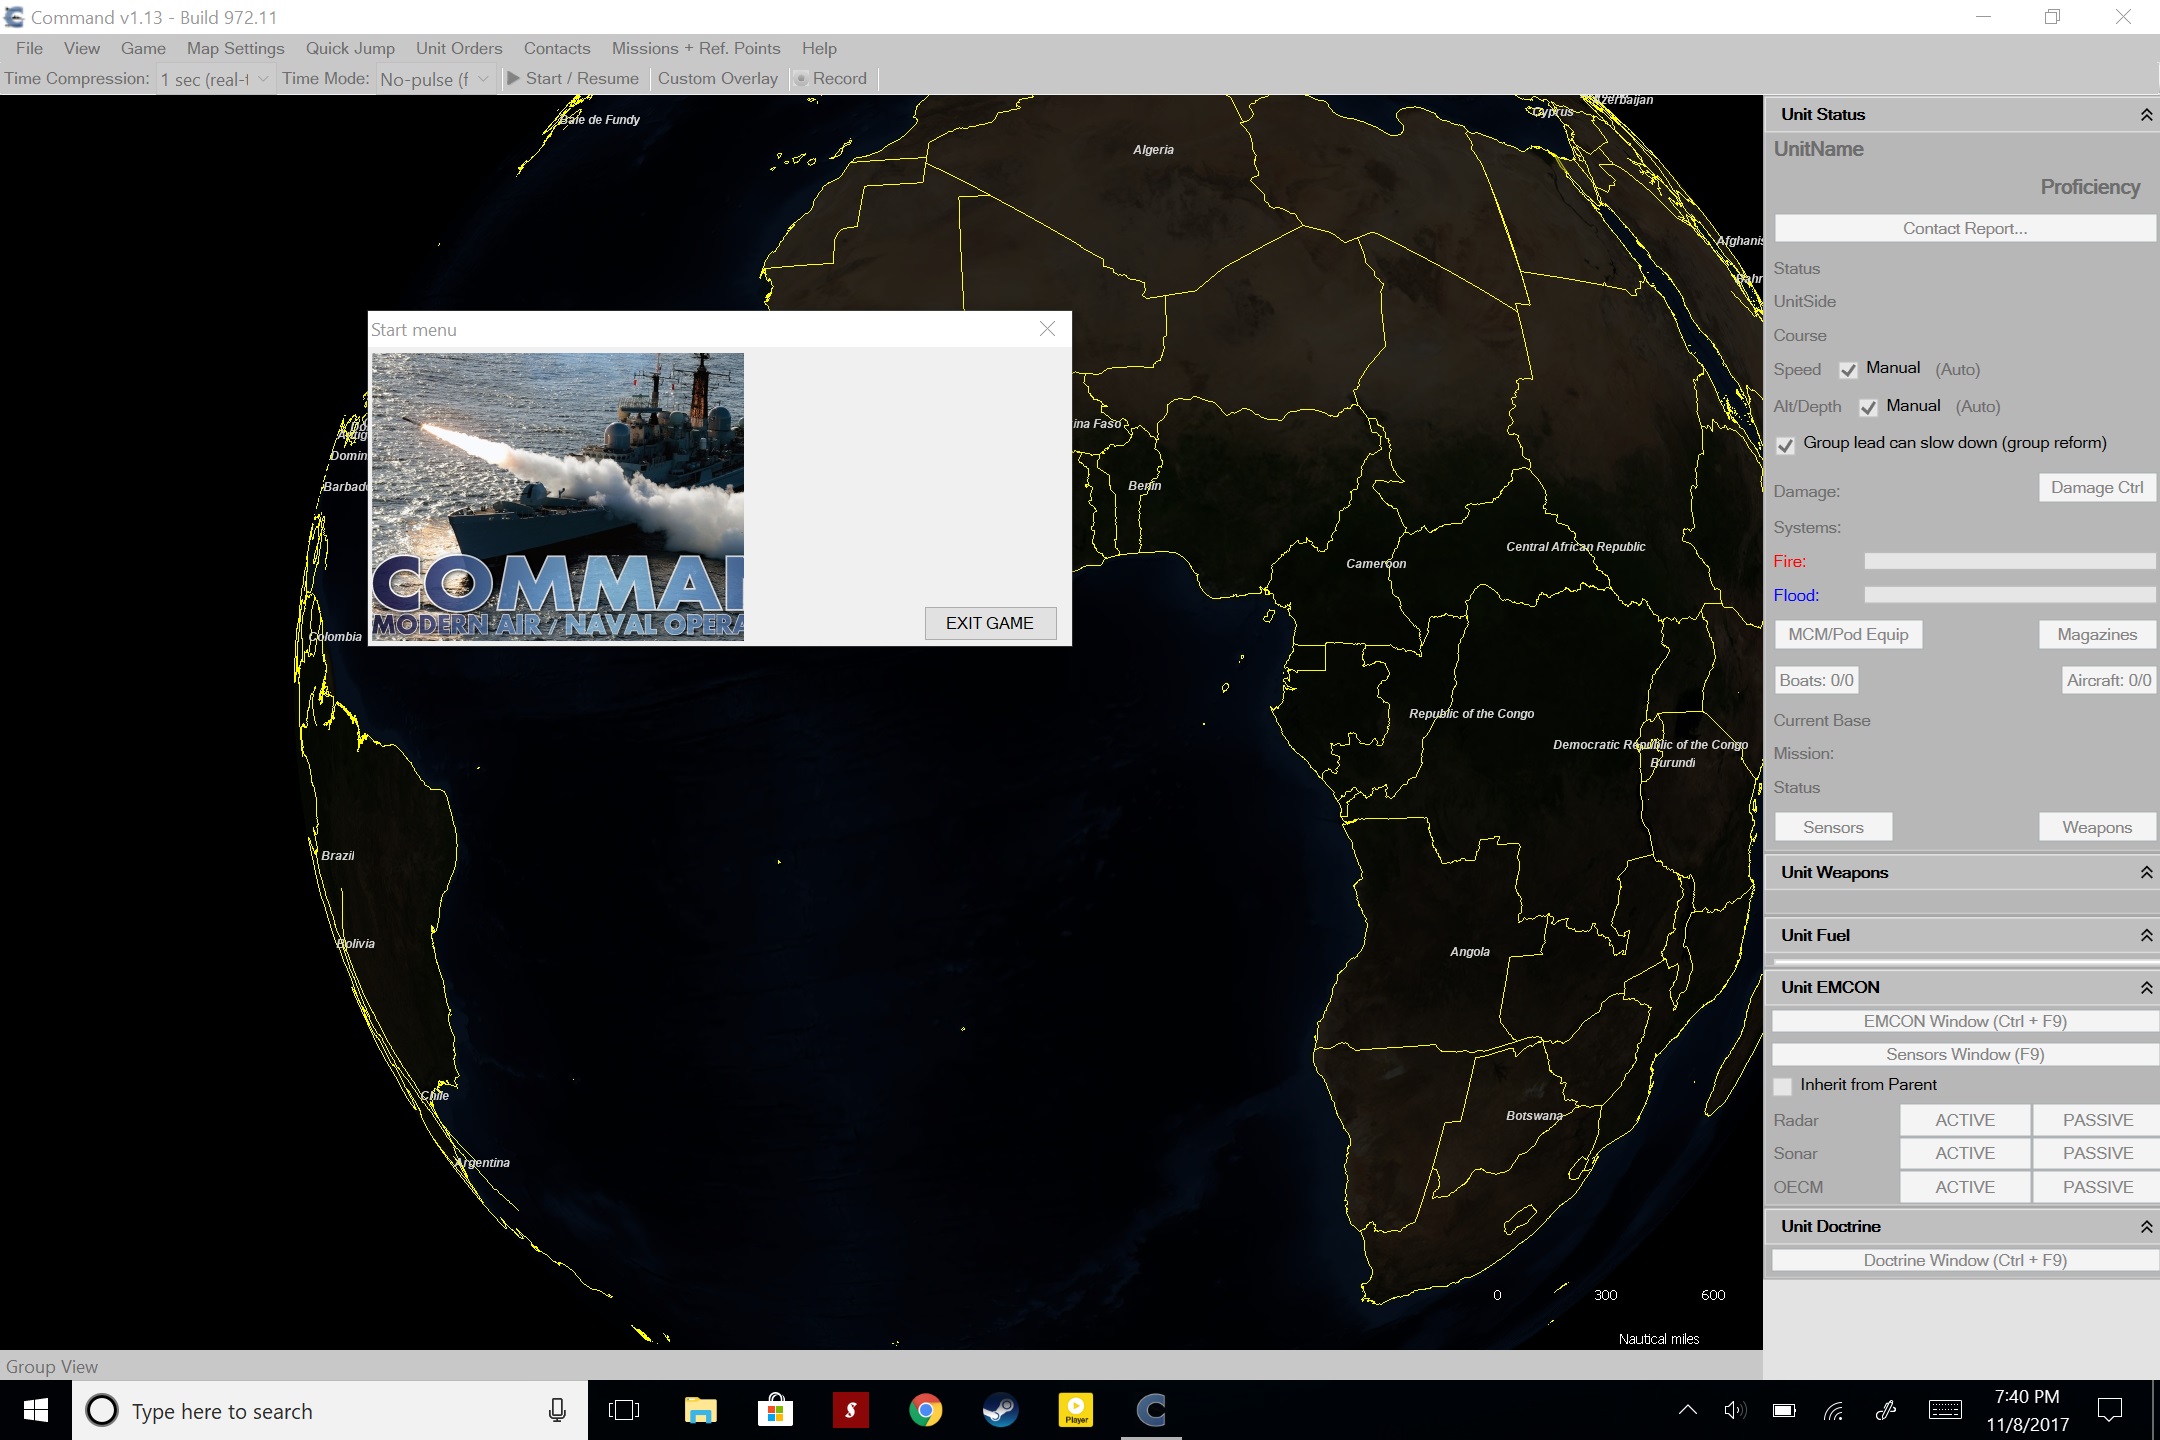Click the Wi-Fi icon in the system tray
This screenshot has width=2160, height=1440.
click(1836, 1411)
